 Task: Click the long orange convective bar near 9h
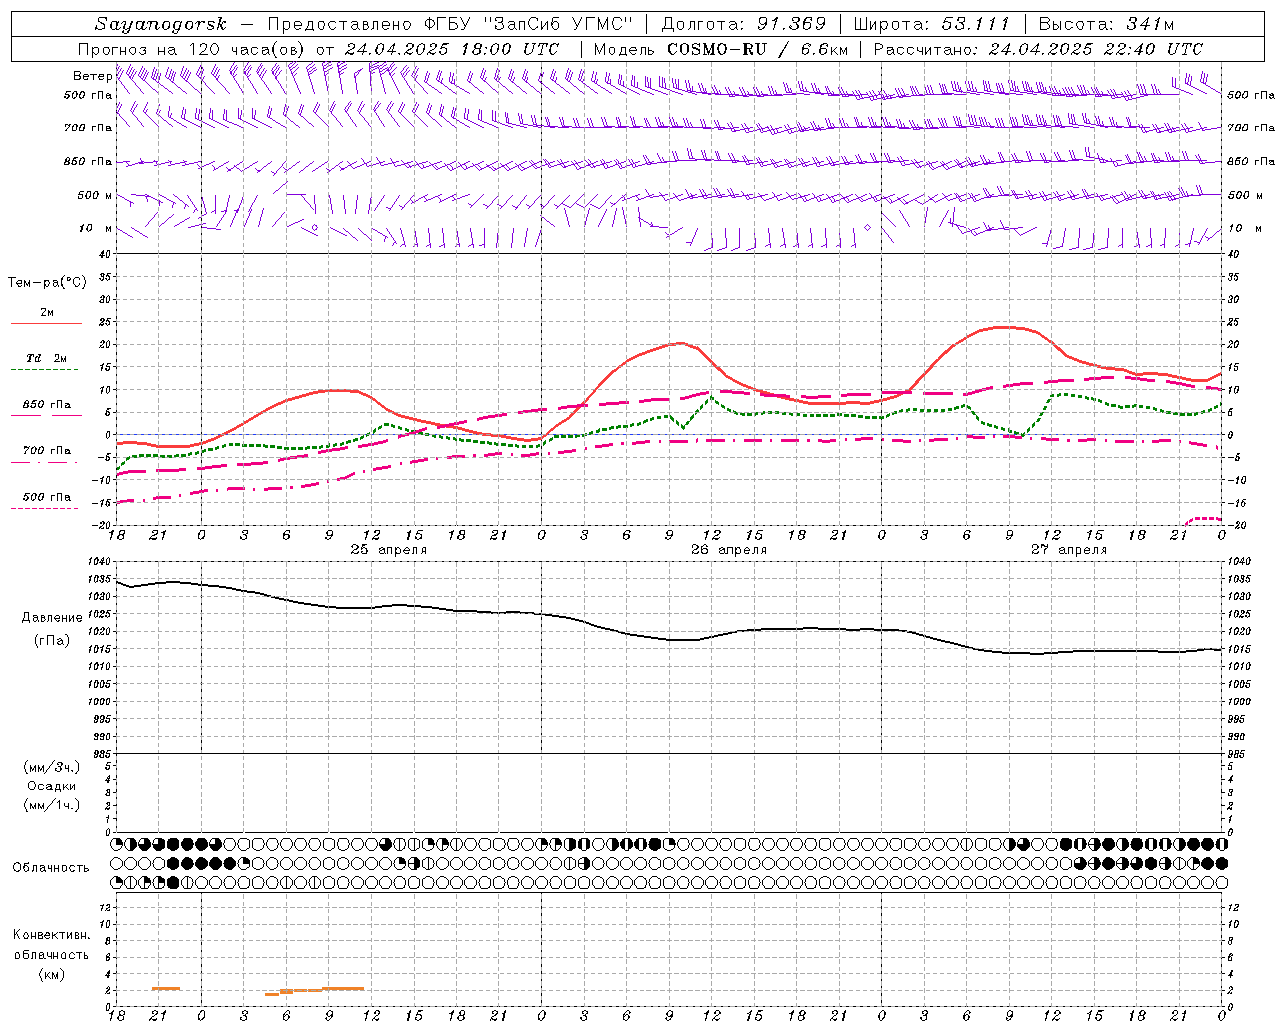click(x=343, y=989)
